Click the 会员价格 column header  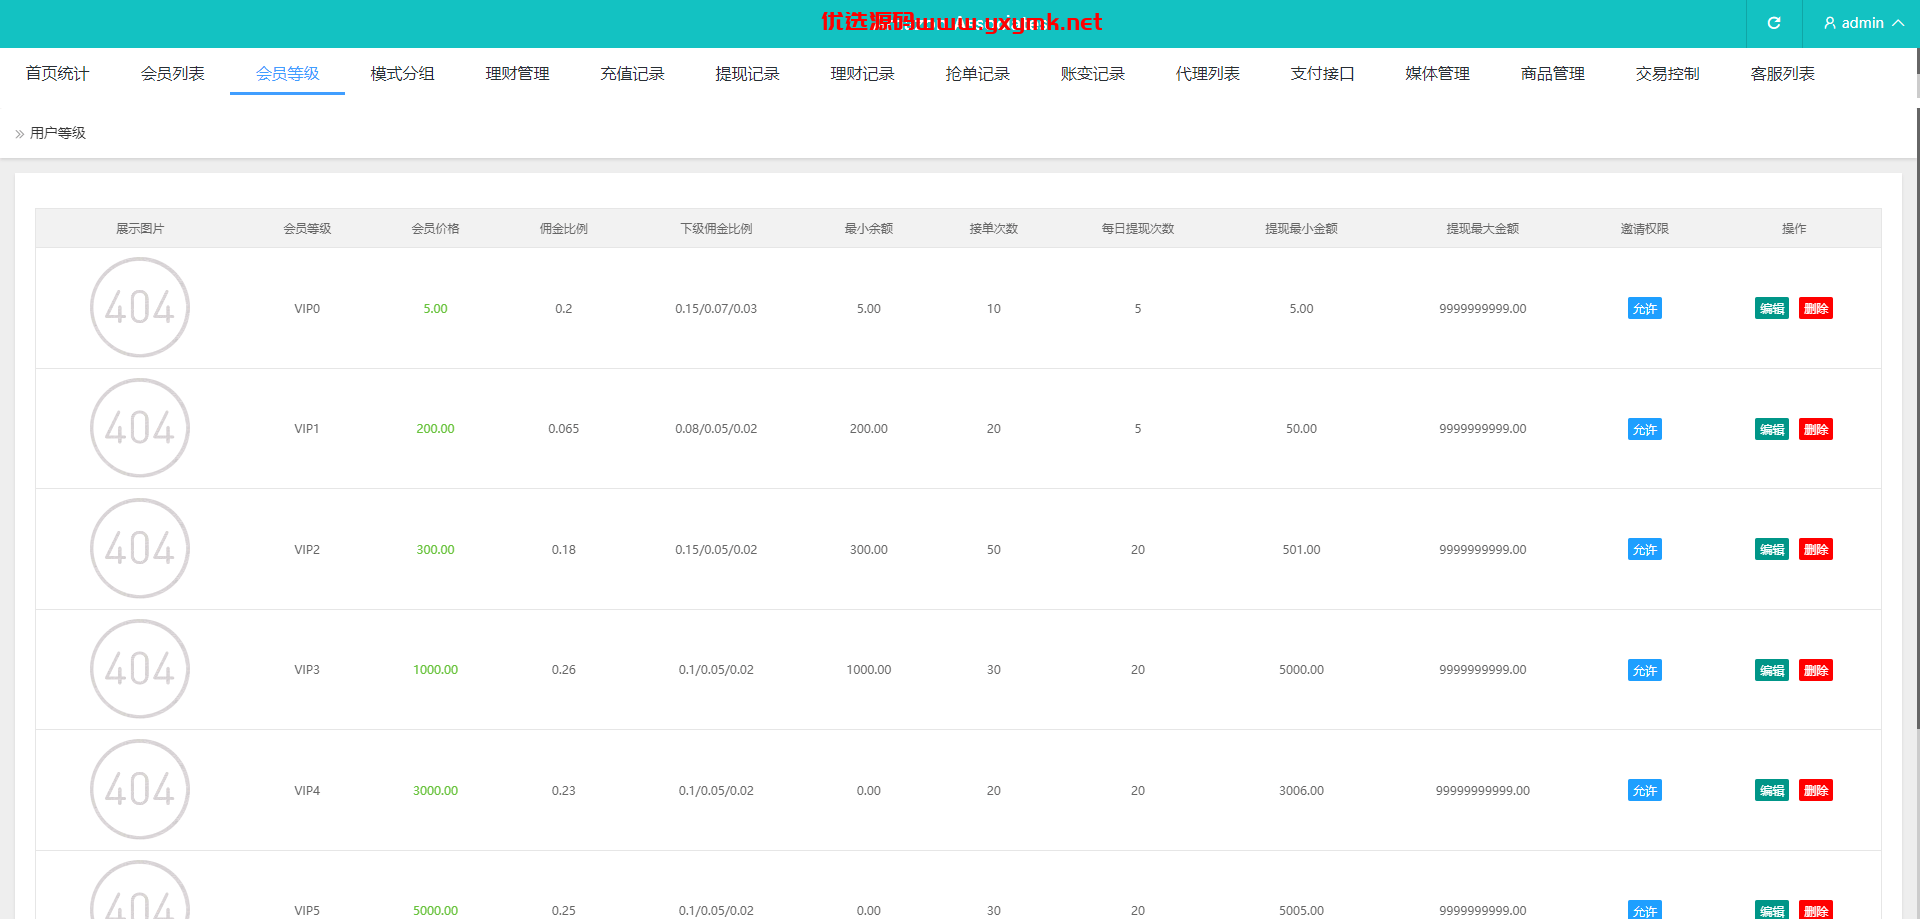coord(435,229)
